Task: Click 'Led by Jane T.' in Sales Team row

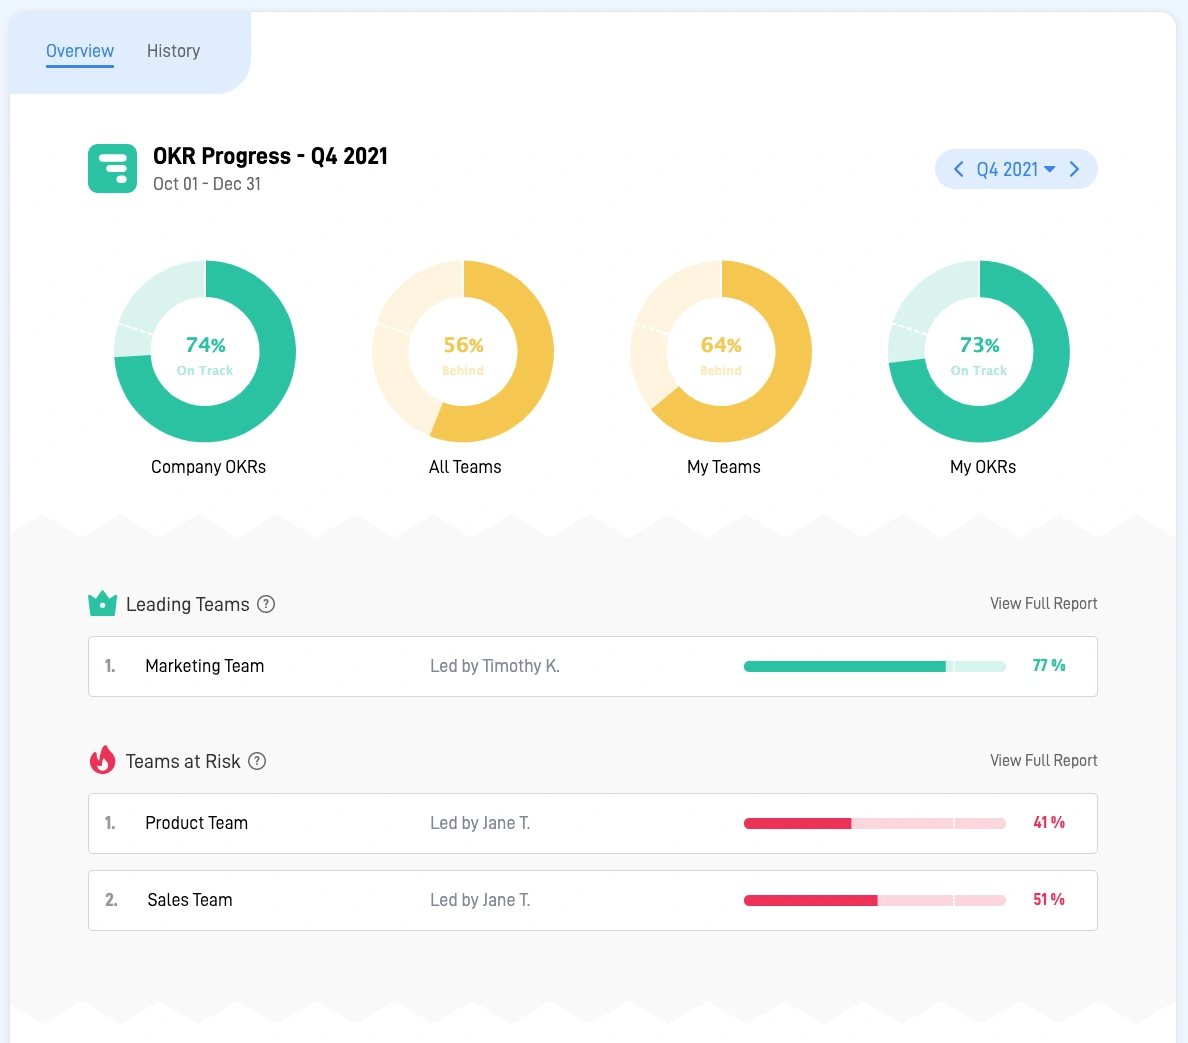Action: tap(480, 900)
